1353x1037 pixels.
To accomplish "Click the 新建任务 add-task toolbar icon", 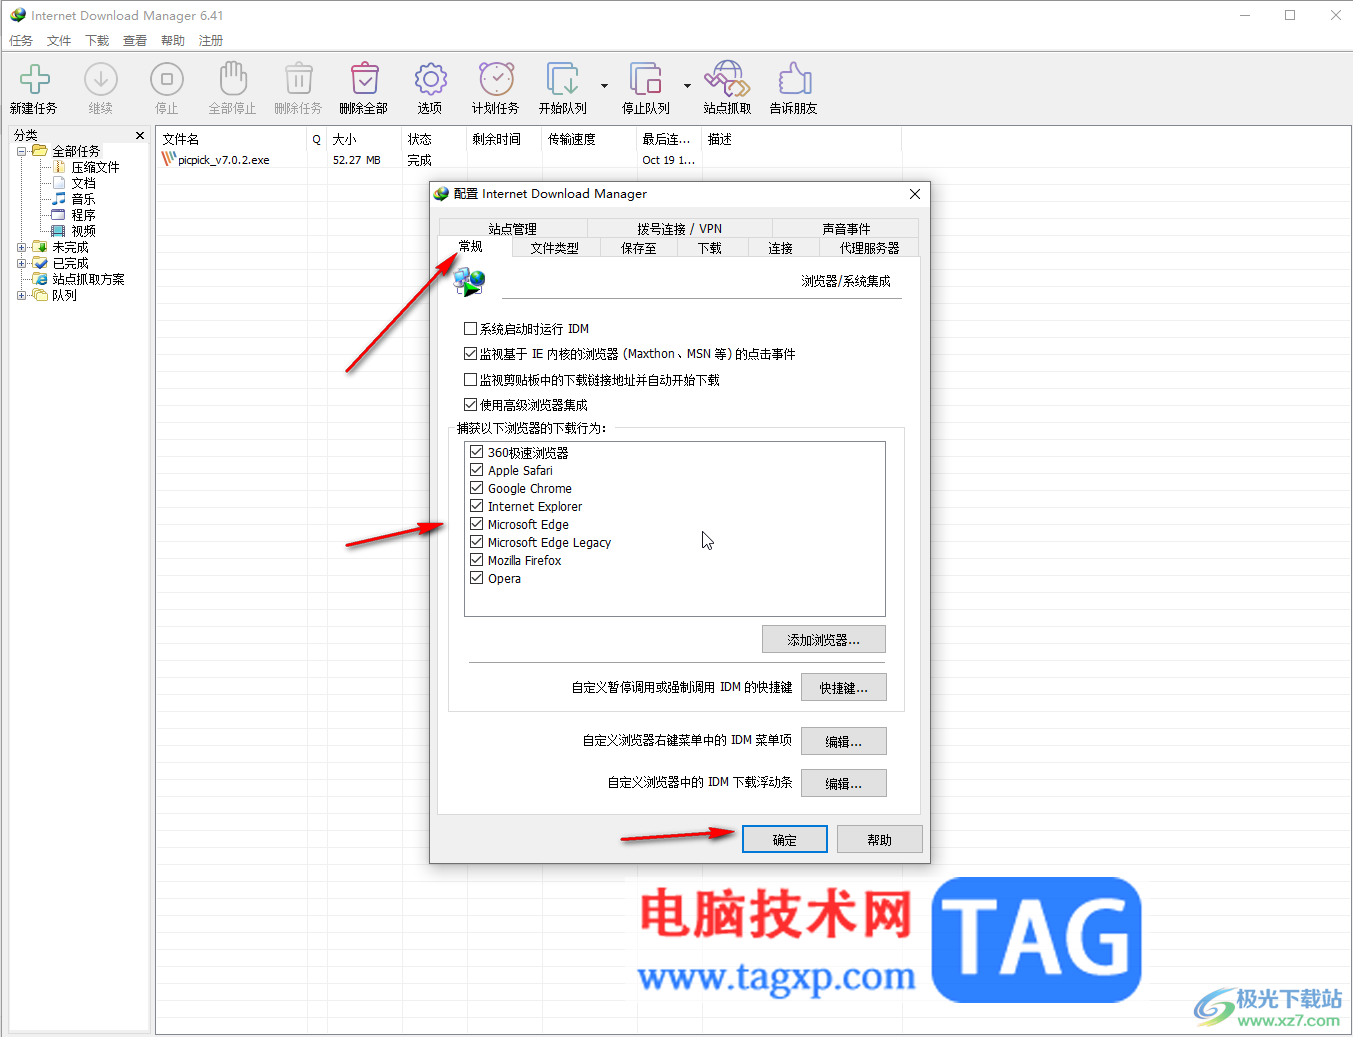I will [x=34, y=79].
